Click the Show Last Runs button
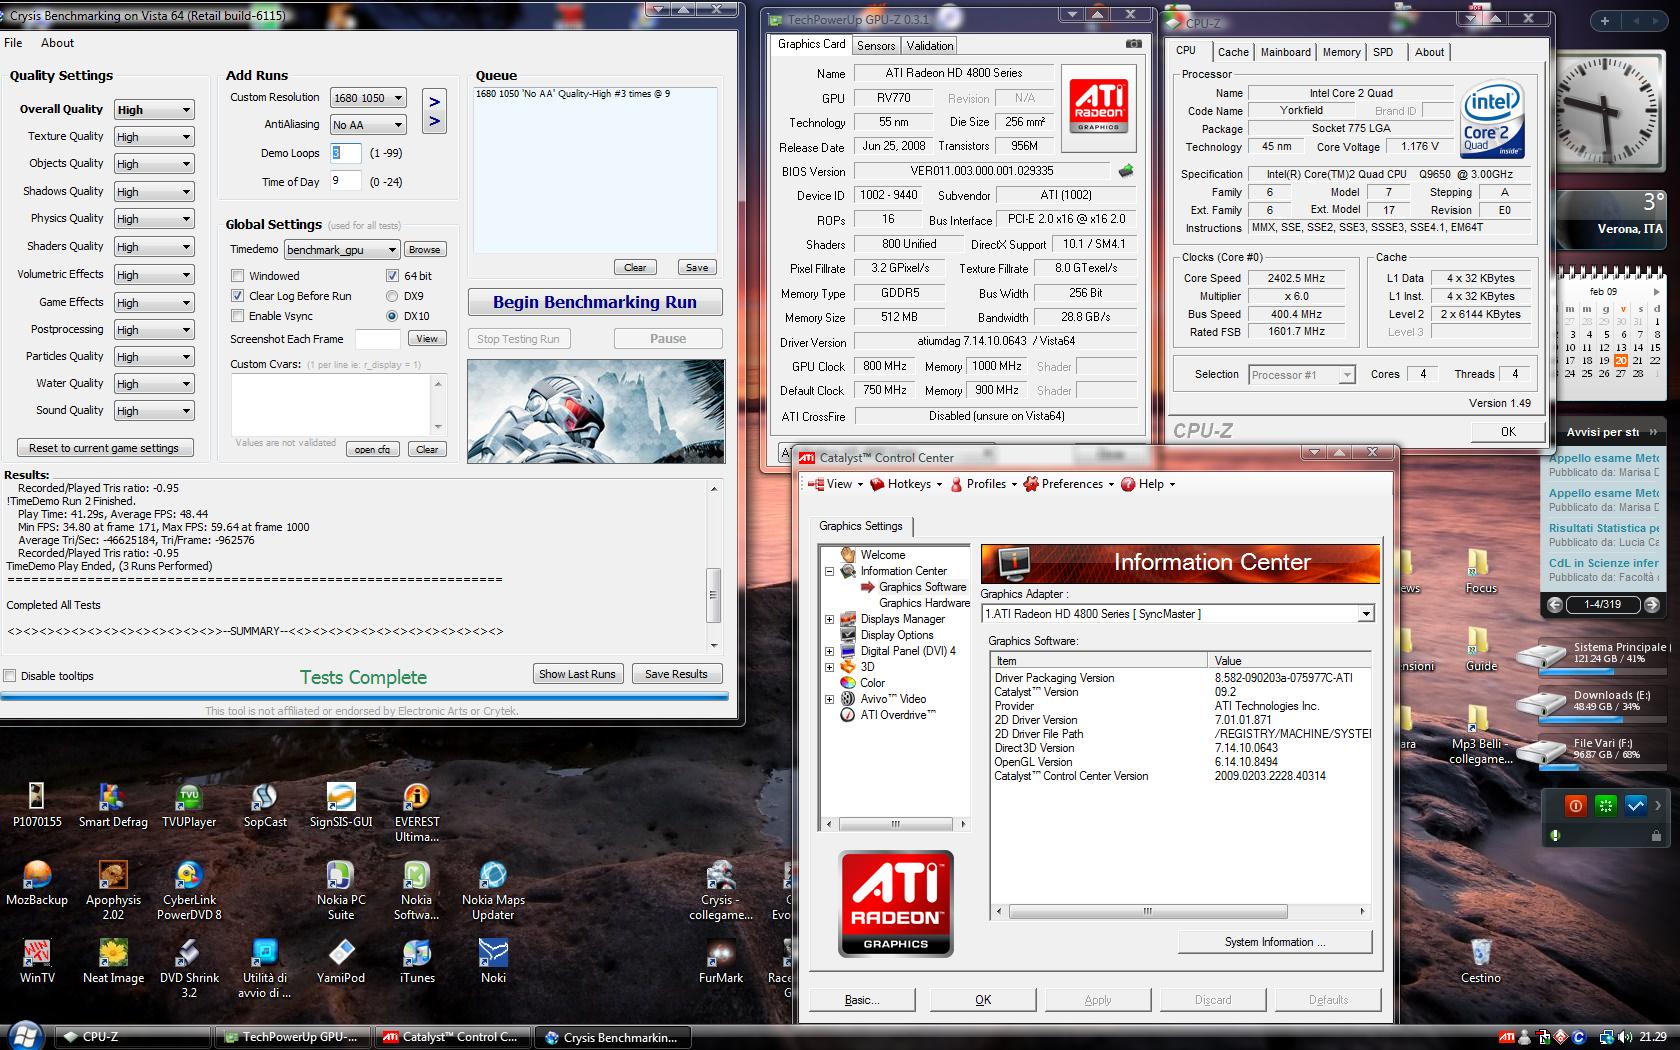Image resolution: width=1680 pixels, height=1050 pixels. tap(577, 674)
